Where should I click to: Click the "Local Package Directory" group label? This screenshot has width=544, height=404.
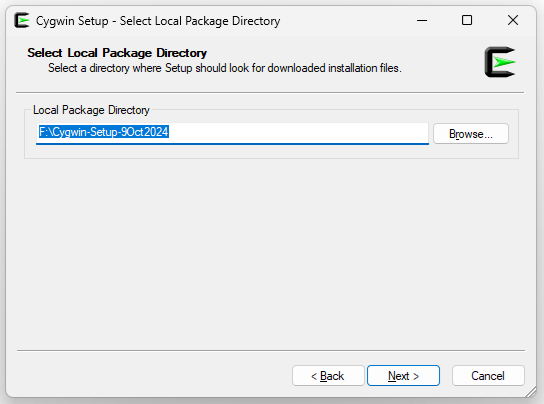click(91, 110)
